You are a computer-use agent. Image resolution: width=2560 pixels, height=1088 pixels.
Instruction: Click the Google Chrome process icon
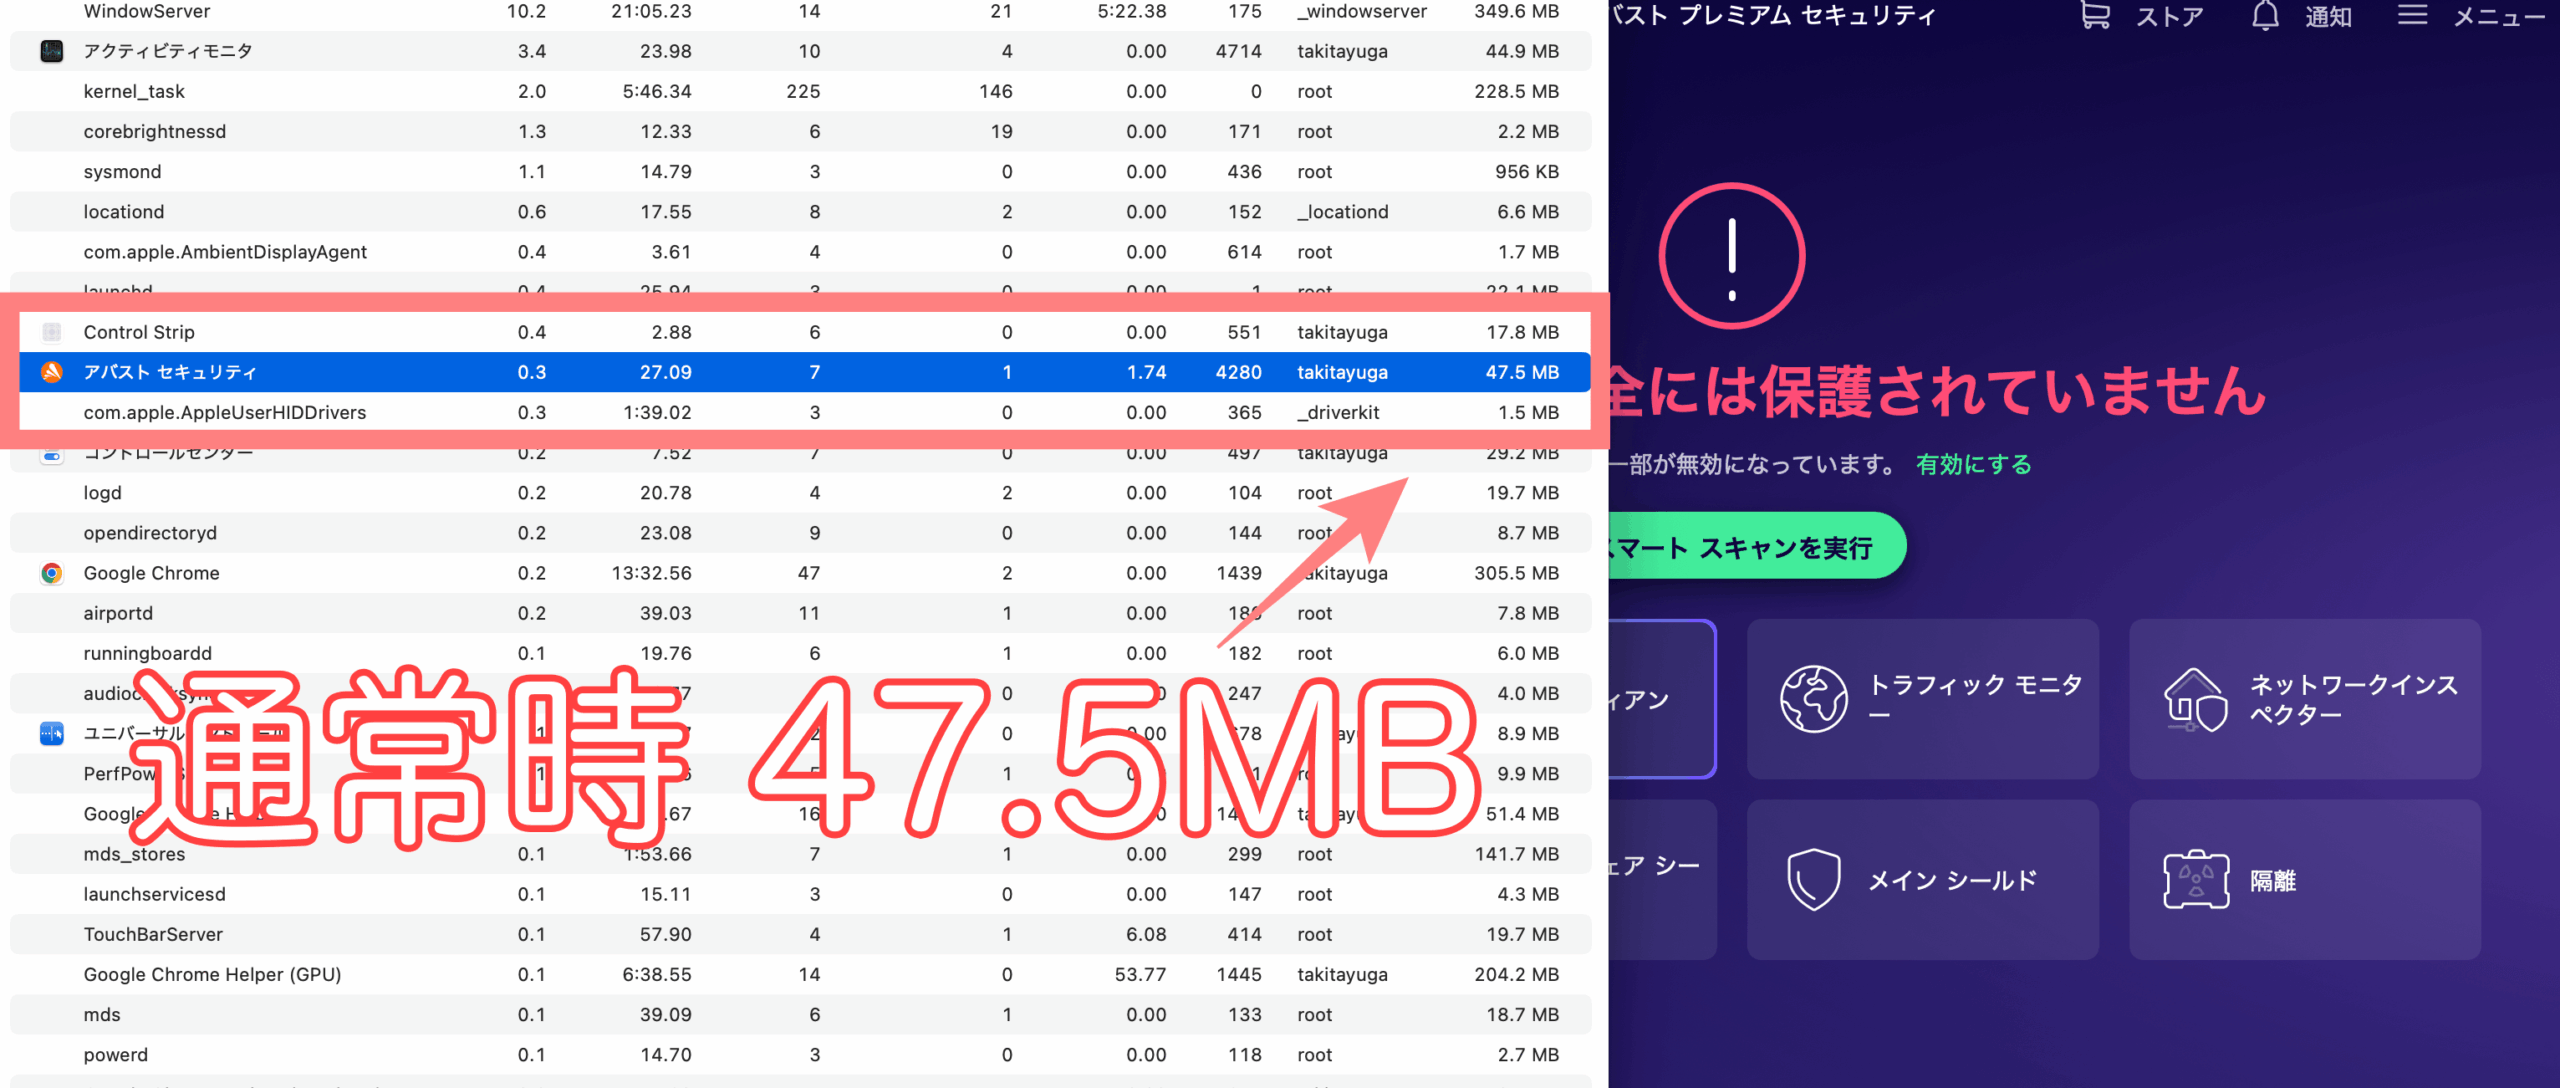[x=52, y=573]
